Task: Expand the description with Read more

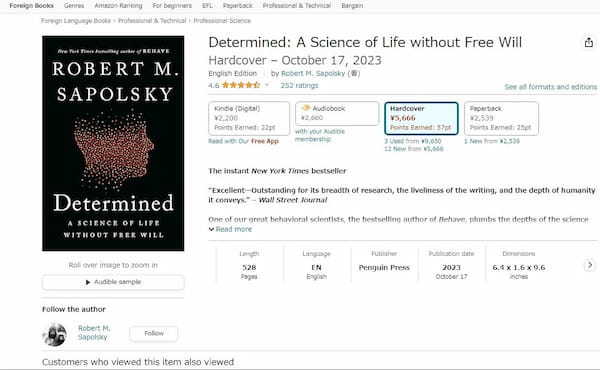Action: (x=231, y=229)
